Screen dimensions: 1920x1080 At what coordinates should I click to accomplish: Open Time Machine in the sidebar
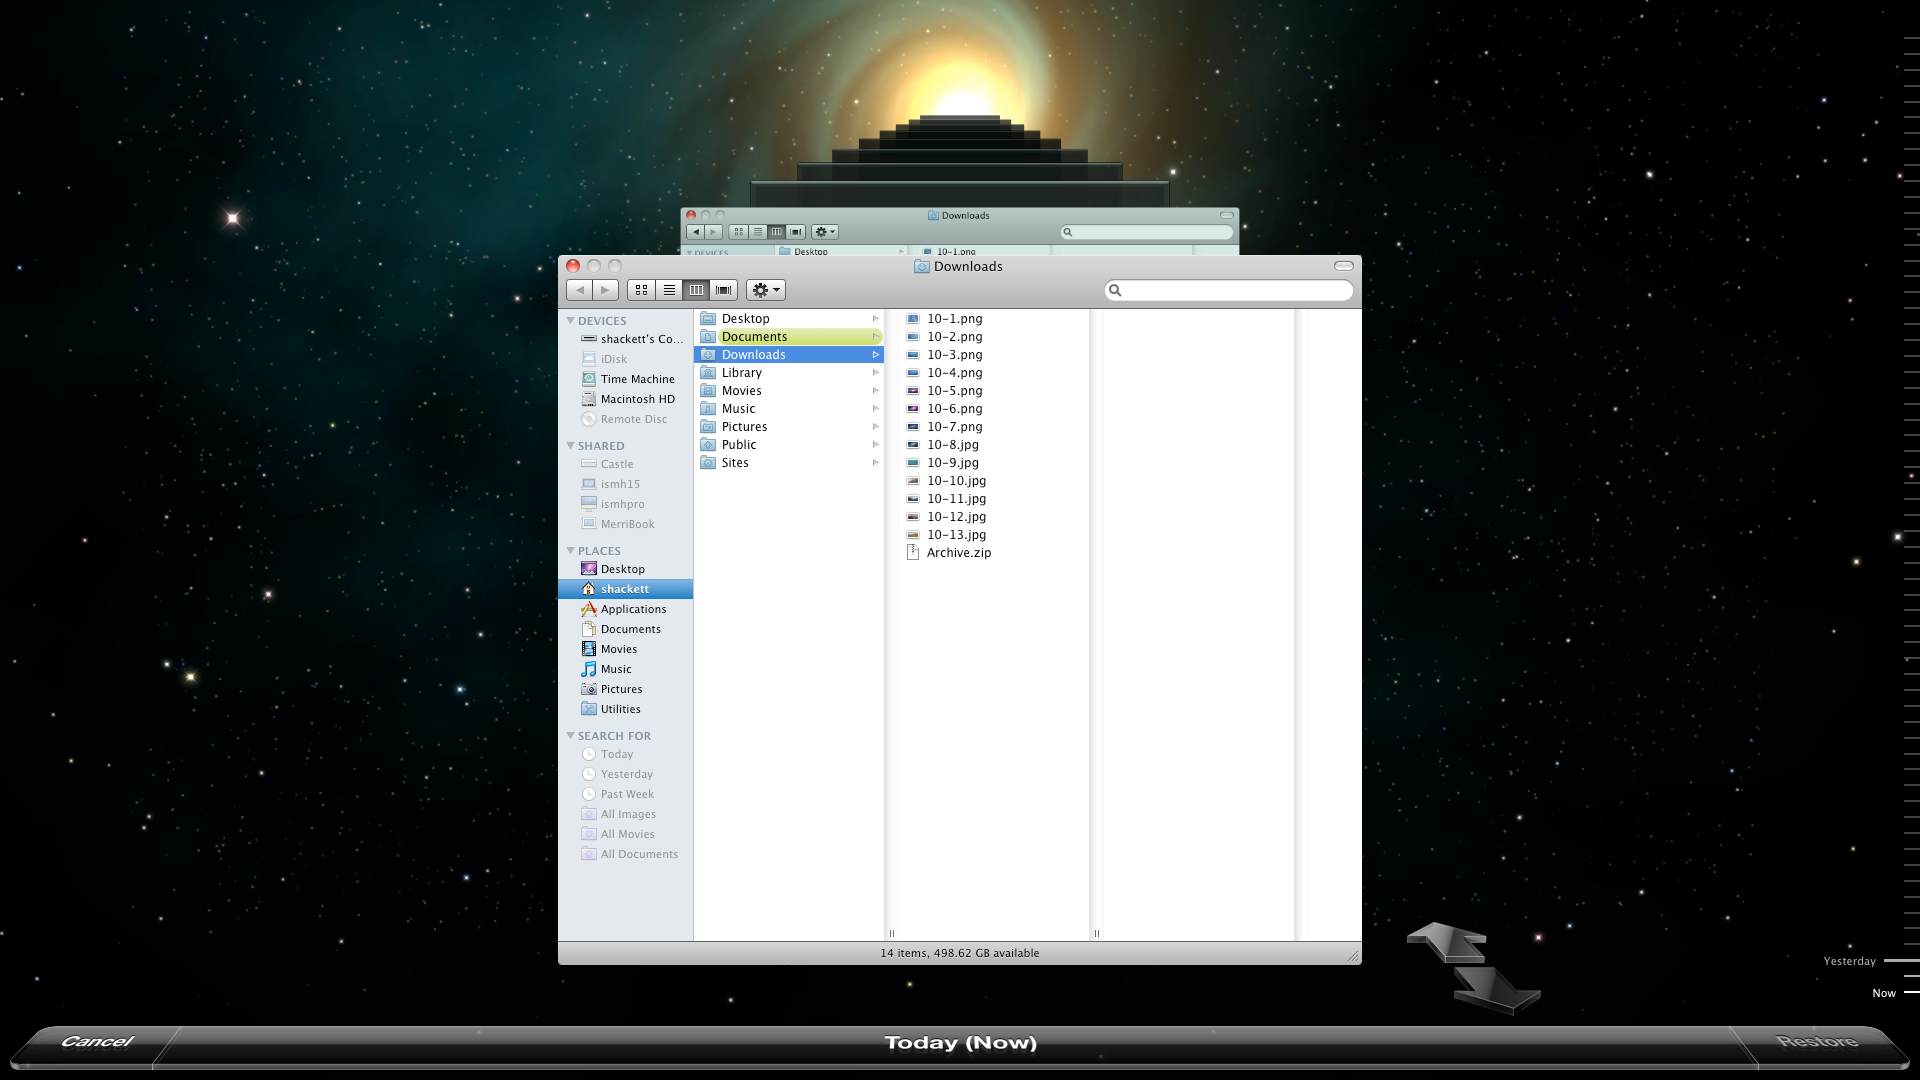(637, 379)
